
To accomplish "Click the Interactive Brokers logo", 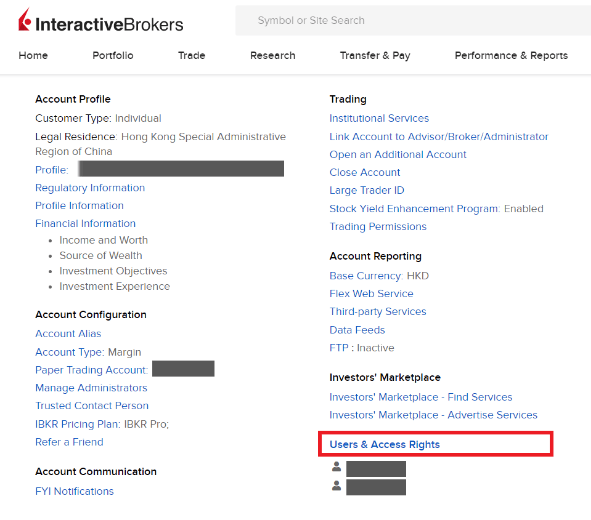I will click(x=101, y=21).
